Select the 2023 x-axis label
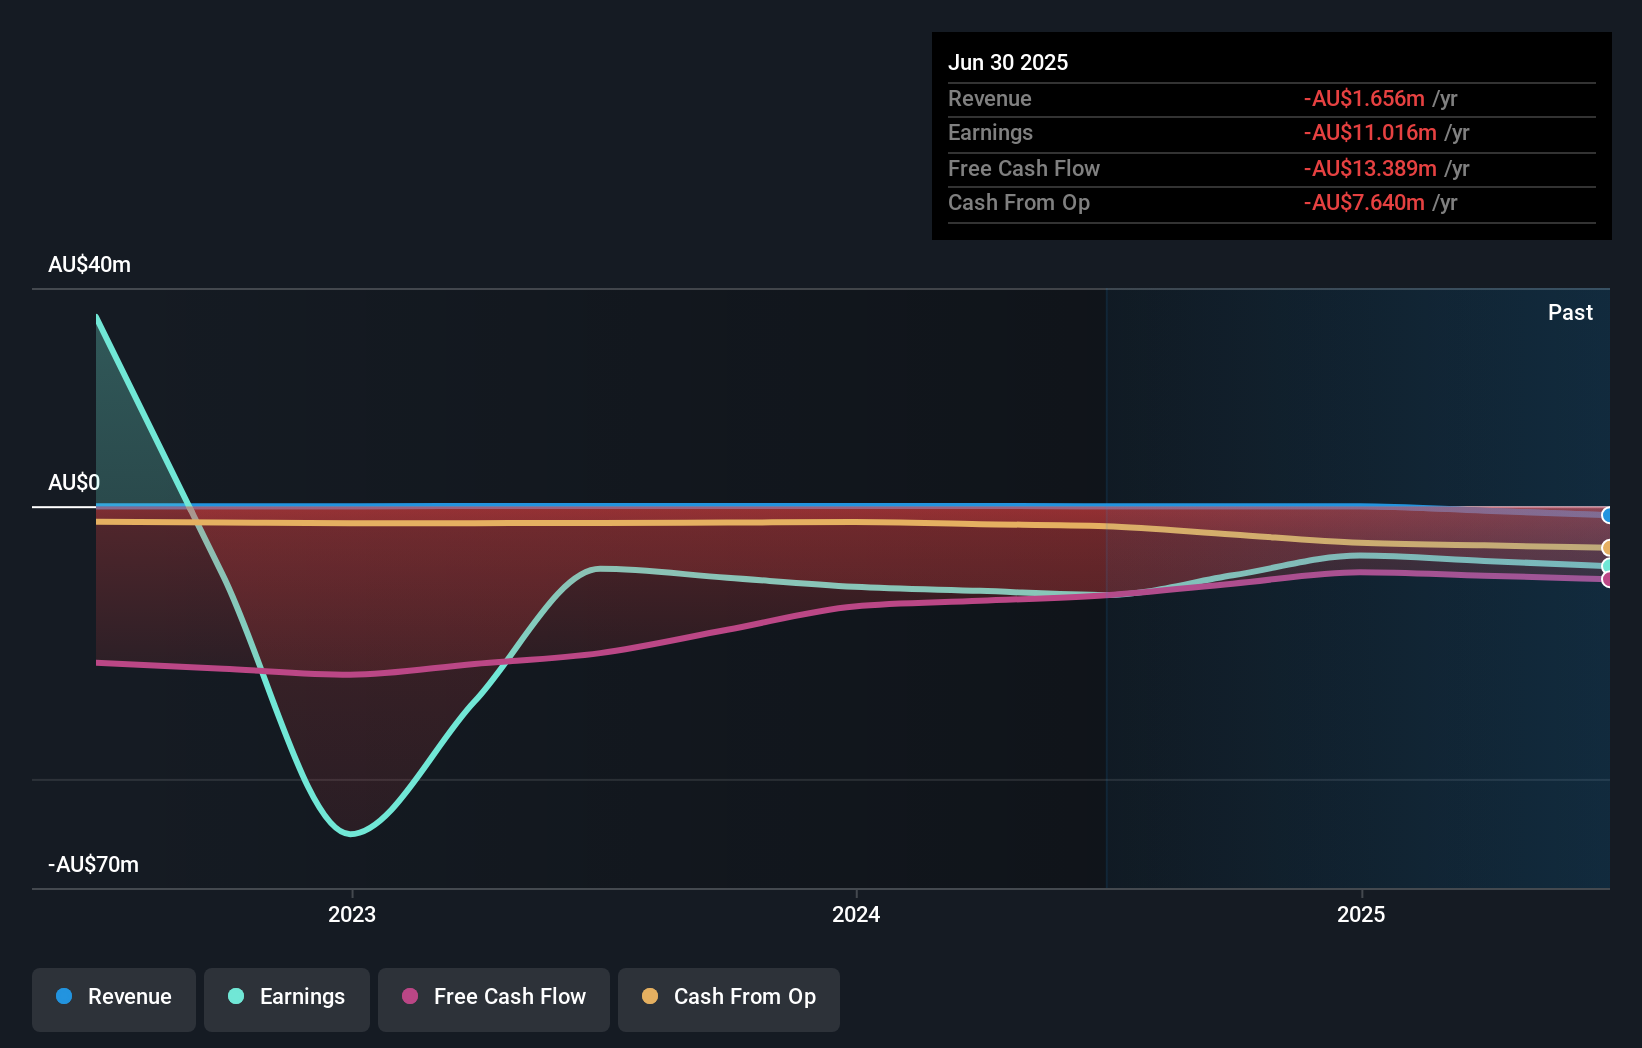 pyautogui.click(x=352, y=914)
